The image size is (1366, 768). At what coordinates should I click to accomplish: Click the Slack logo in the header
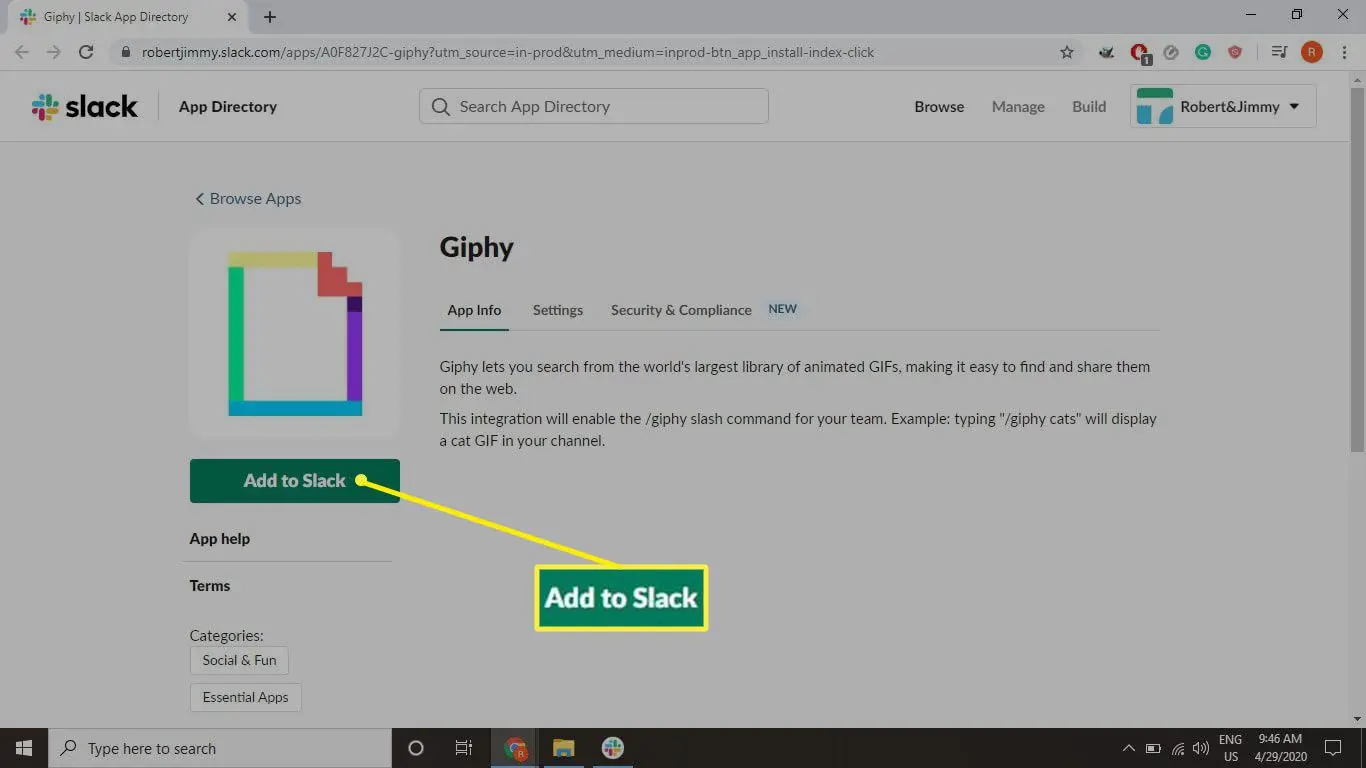click(x=85, y=106)
